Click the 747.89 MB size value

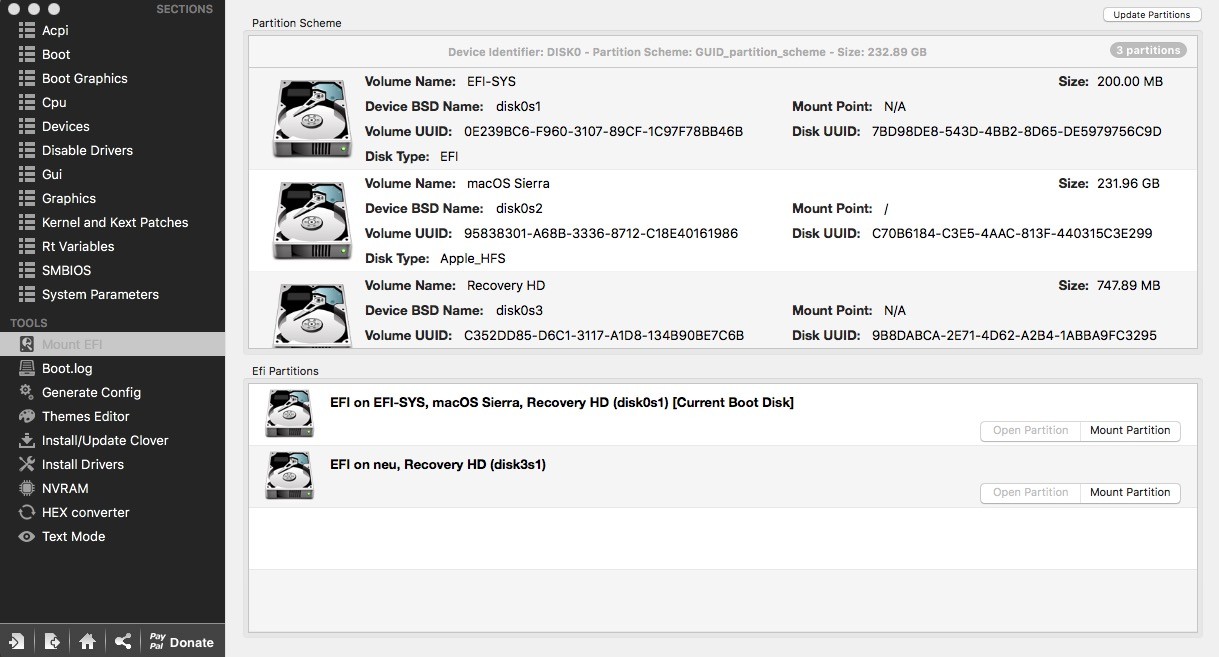(1129, 285)
